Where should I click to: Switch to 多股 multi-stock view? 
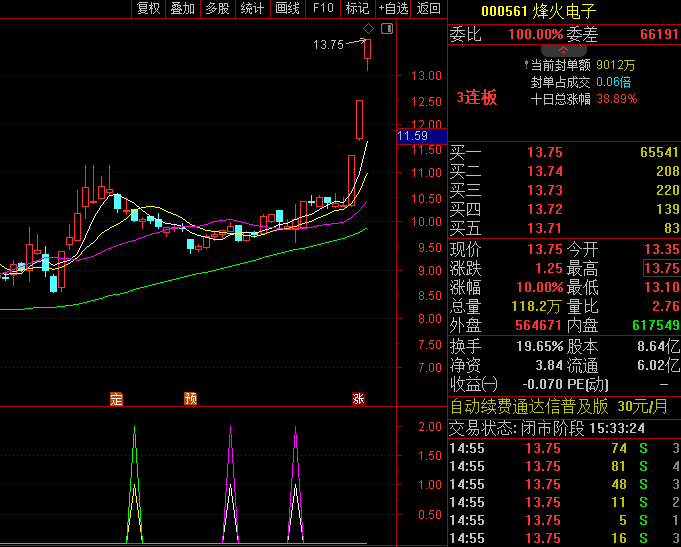tap(217, 9)
